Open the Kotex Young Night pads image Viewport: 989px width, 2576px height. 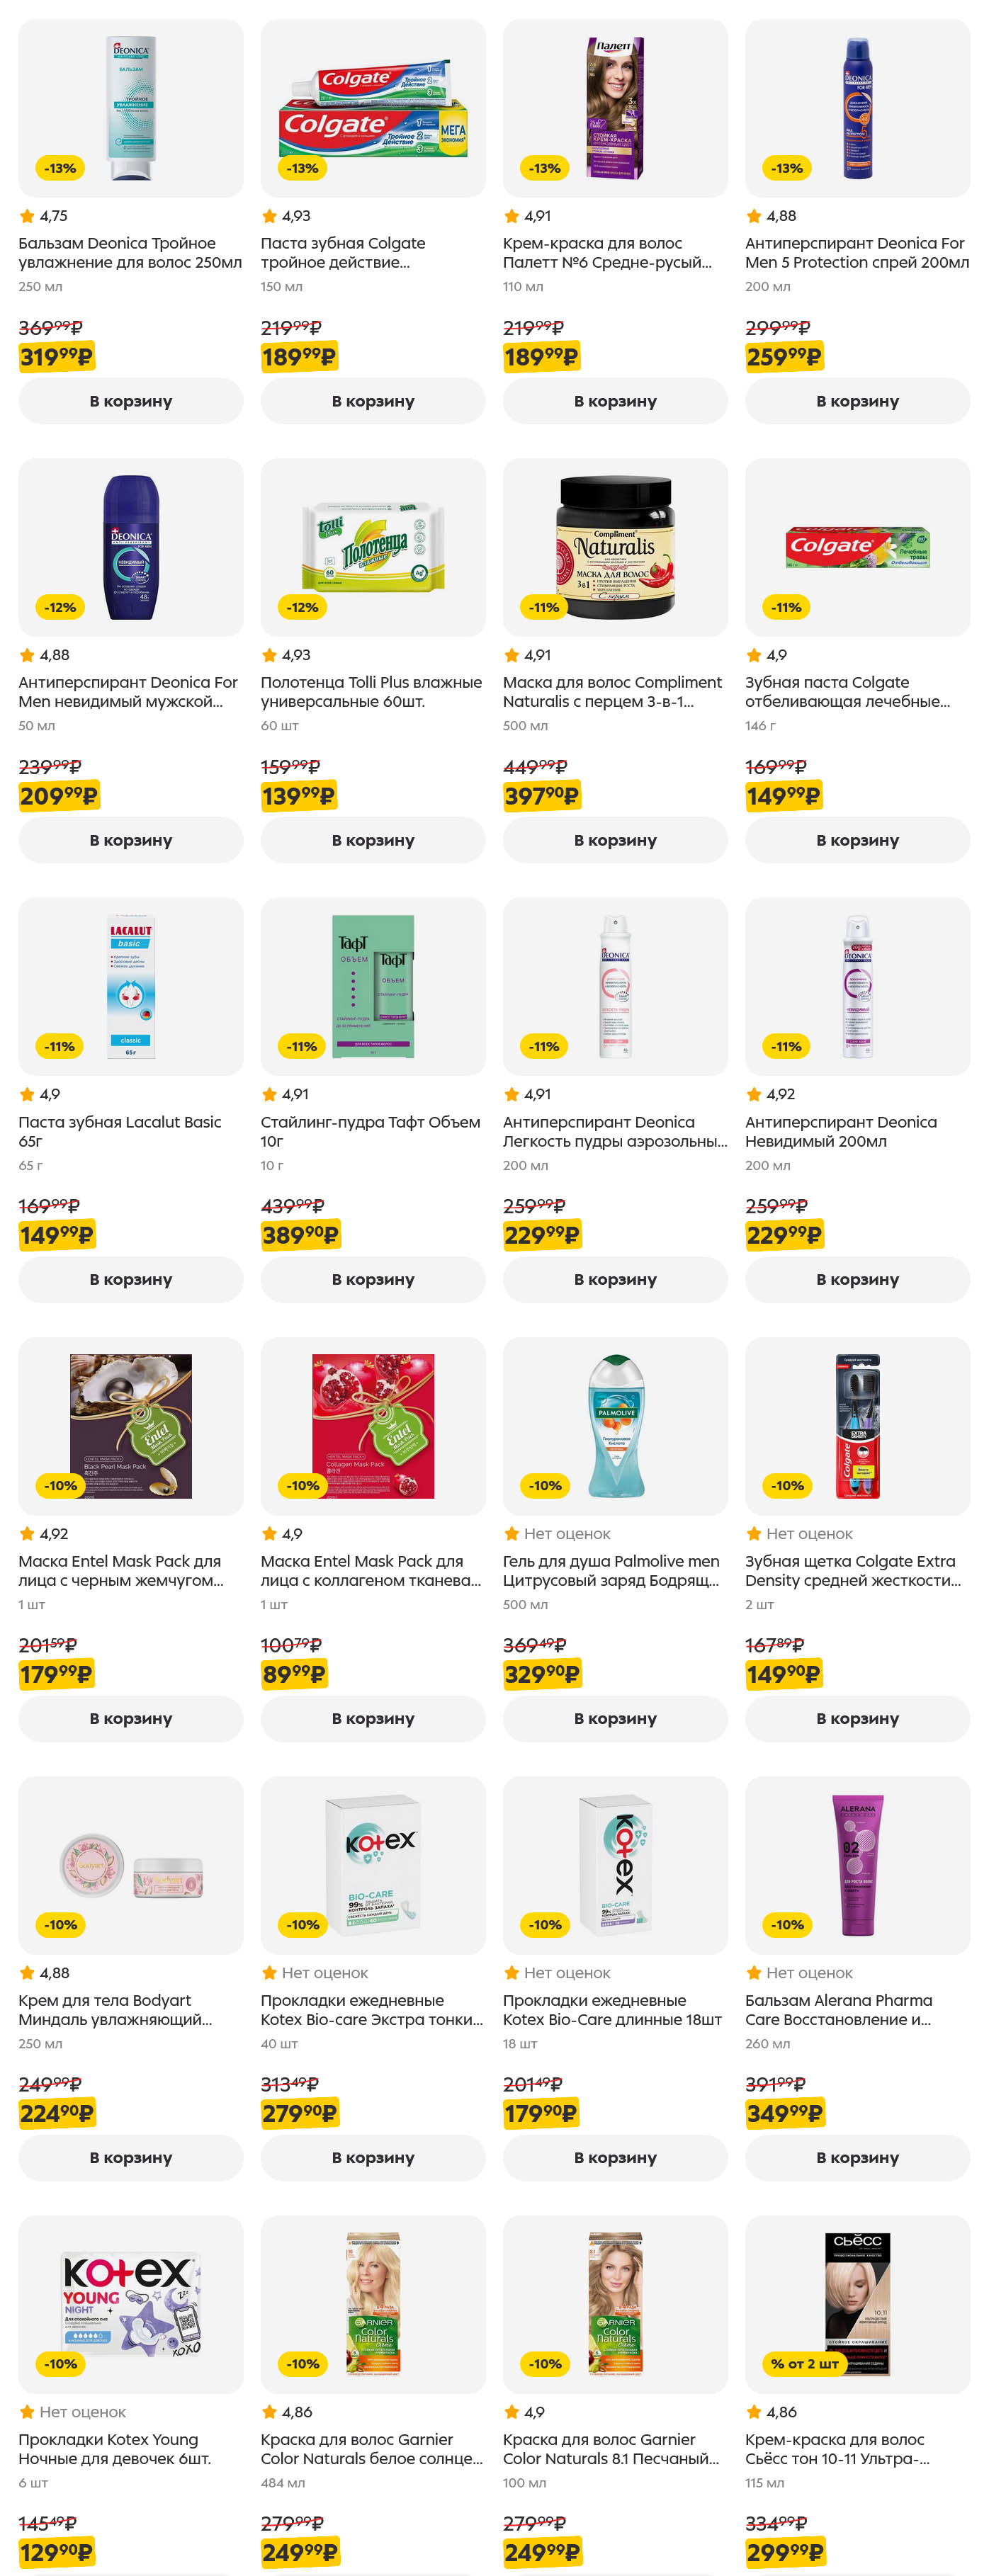(131, 2304)
